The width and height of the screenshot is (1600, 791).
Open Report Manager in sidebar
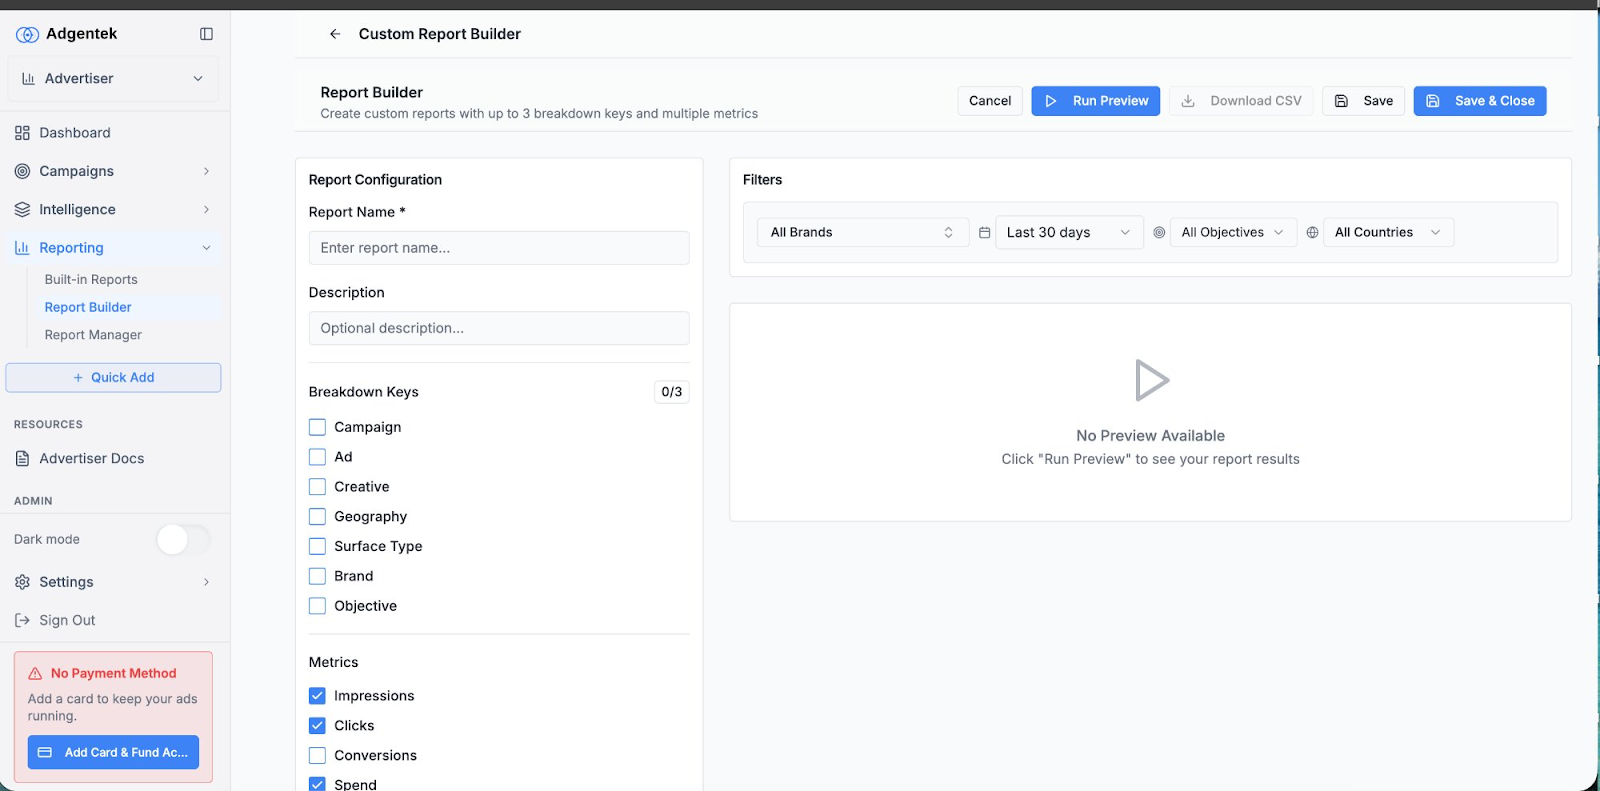pyautogui.click(x=93, y=335)
